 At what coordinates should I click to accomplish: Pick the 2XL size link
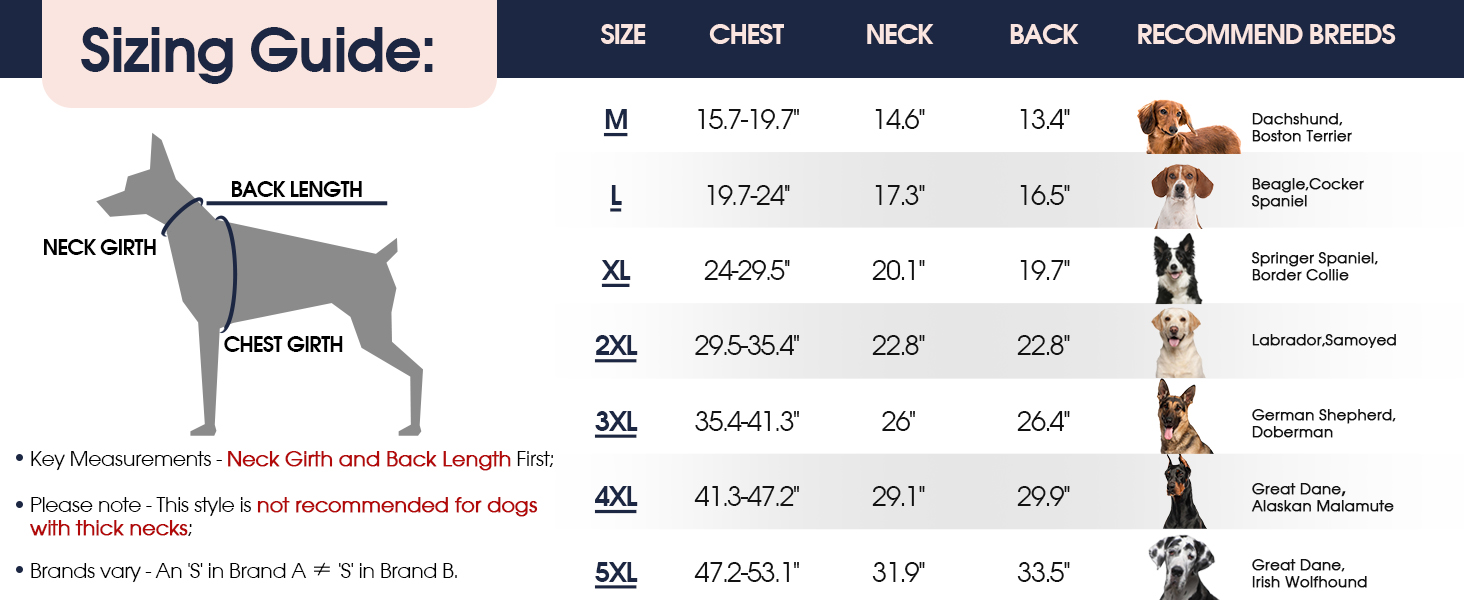616,346
